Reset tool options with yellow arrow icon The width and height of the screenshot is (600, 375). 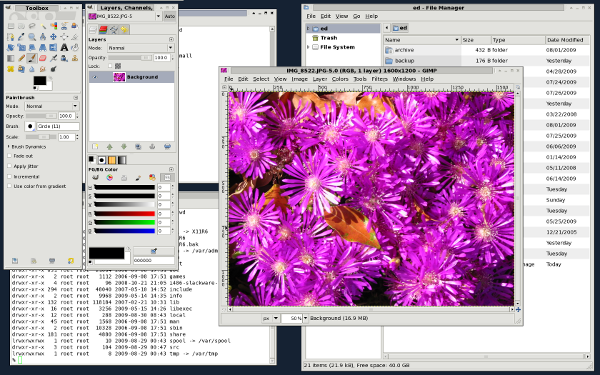[x=70, y=261]
